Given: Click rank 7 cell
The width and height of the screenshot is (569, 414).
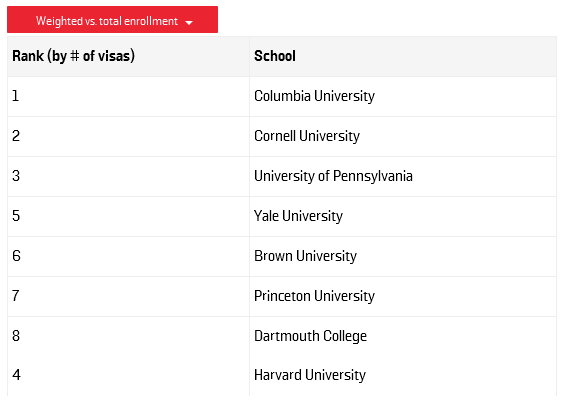Looking at the screenshot, I should [x=128, y=296].
